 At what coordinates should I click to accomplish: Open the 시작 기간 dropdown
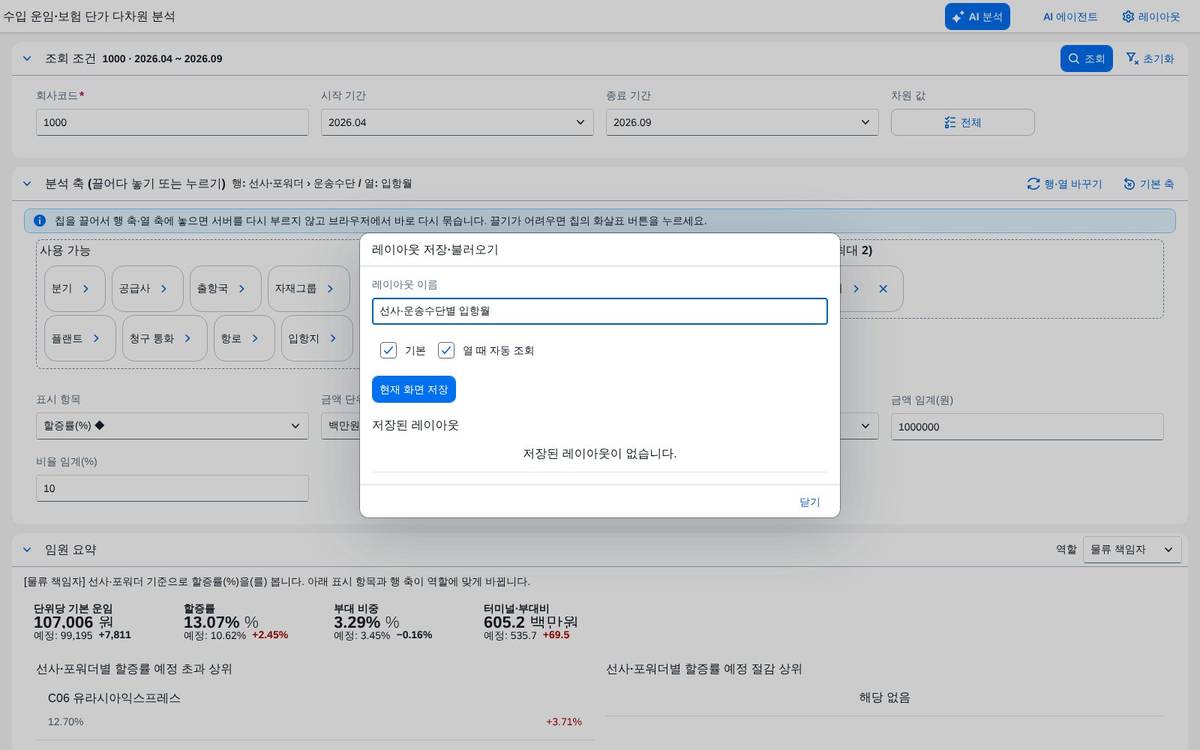coord(457,122)
